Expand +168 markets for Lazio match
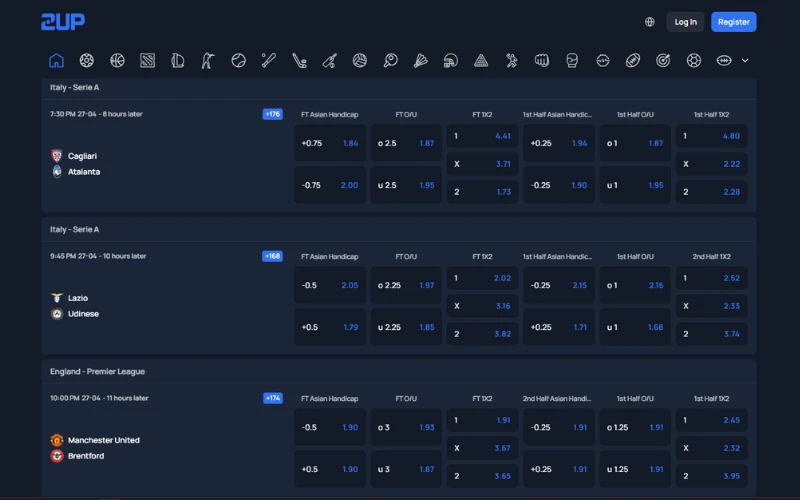800x500 pixels. [x=272, y=256]
